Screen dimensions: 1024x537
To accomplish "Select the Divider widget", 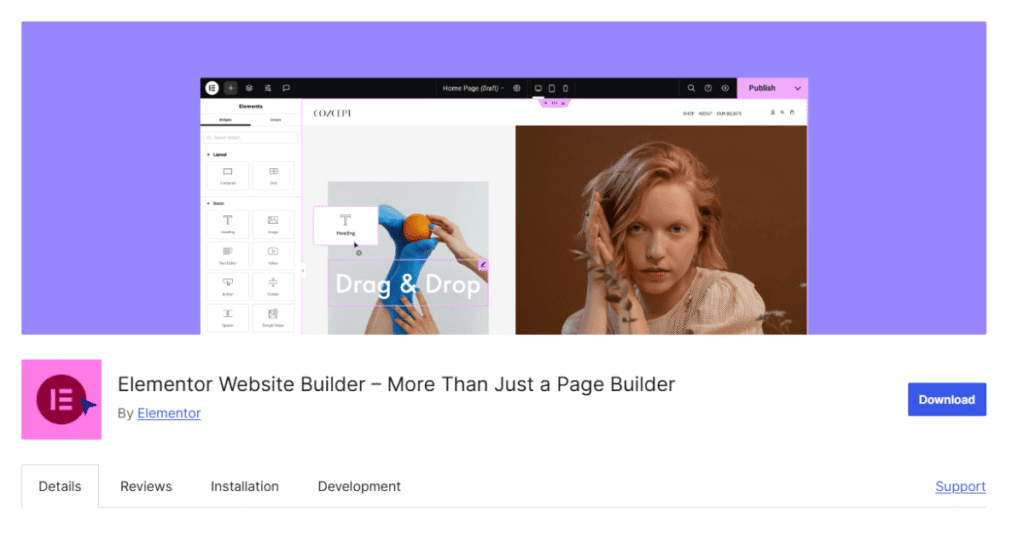I will 273,286.
